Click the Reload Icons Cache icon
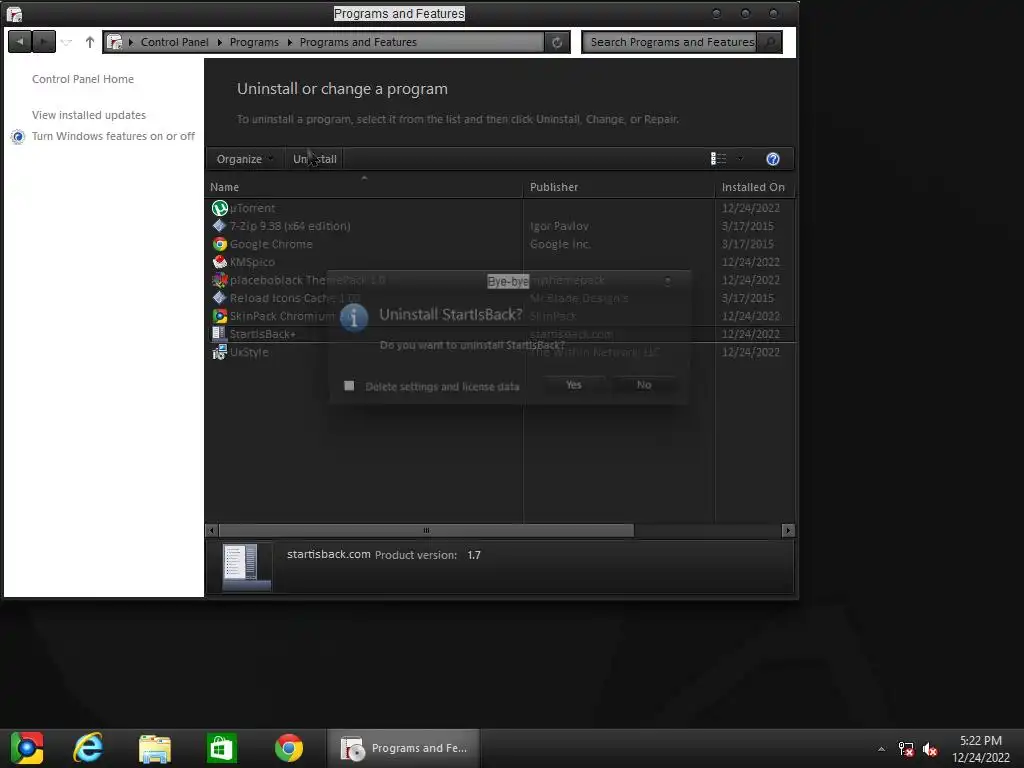1024x768 pixels. [x=219, y=298]
